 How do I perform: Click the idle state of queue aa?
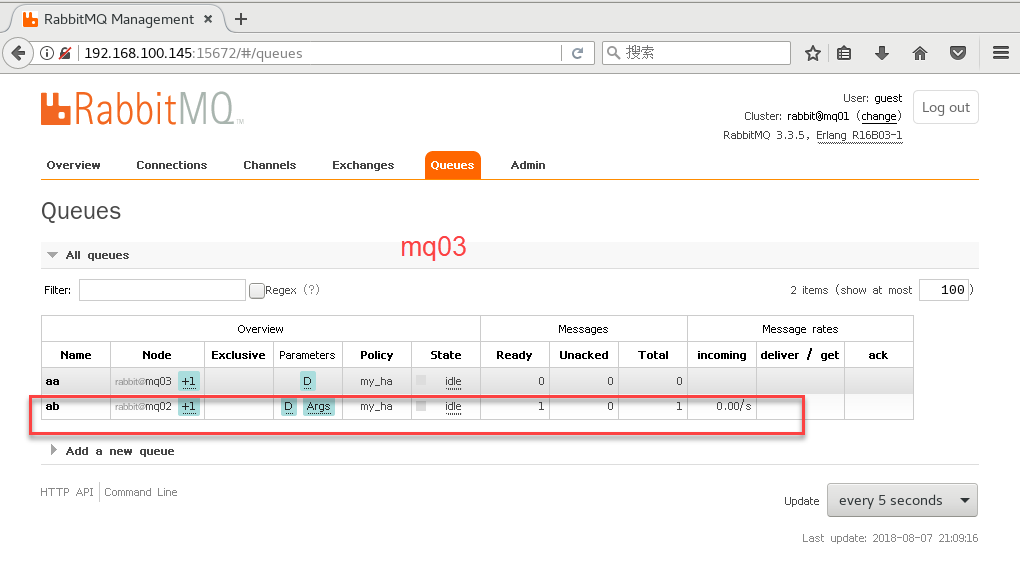pos(453,382)
